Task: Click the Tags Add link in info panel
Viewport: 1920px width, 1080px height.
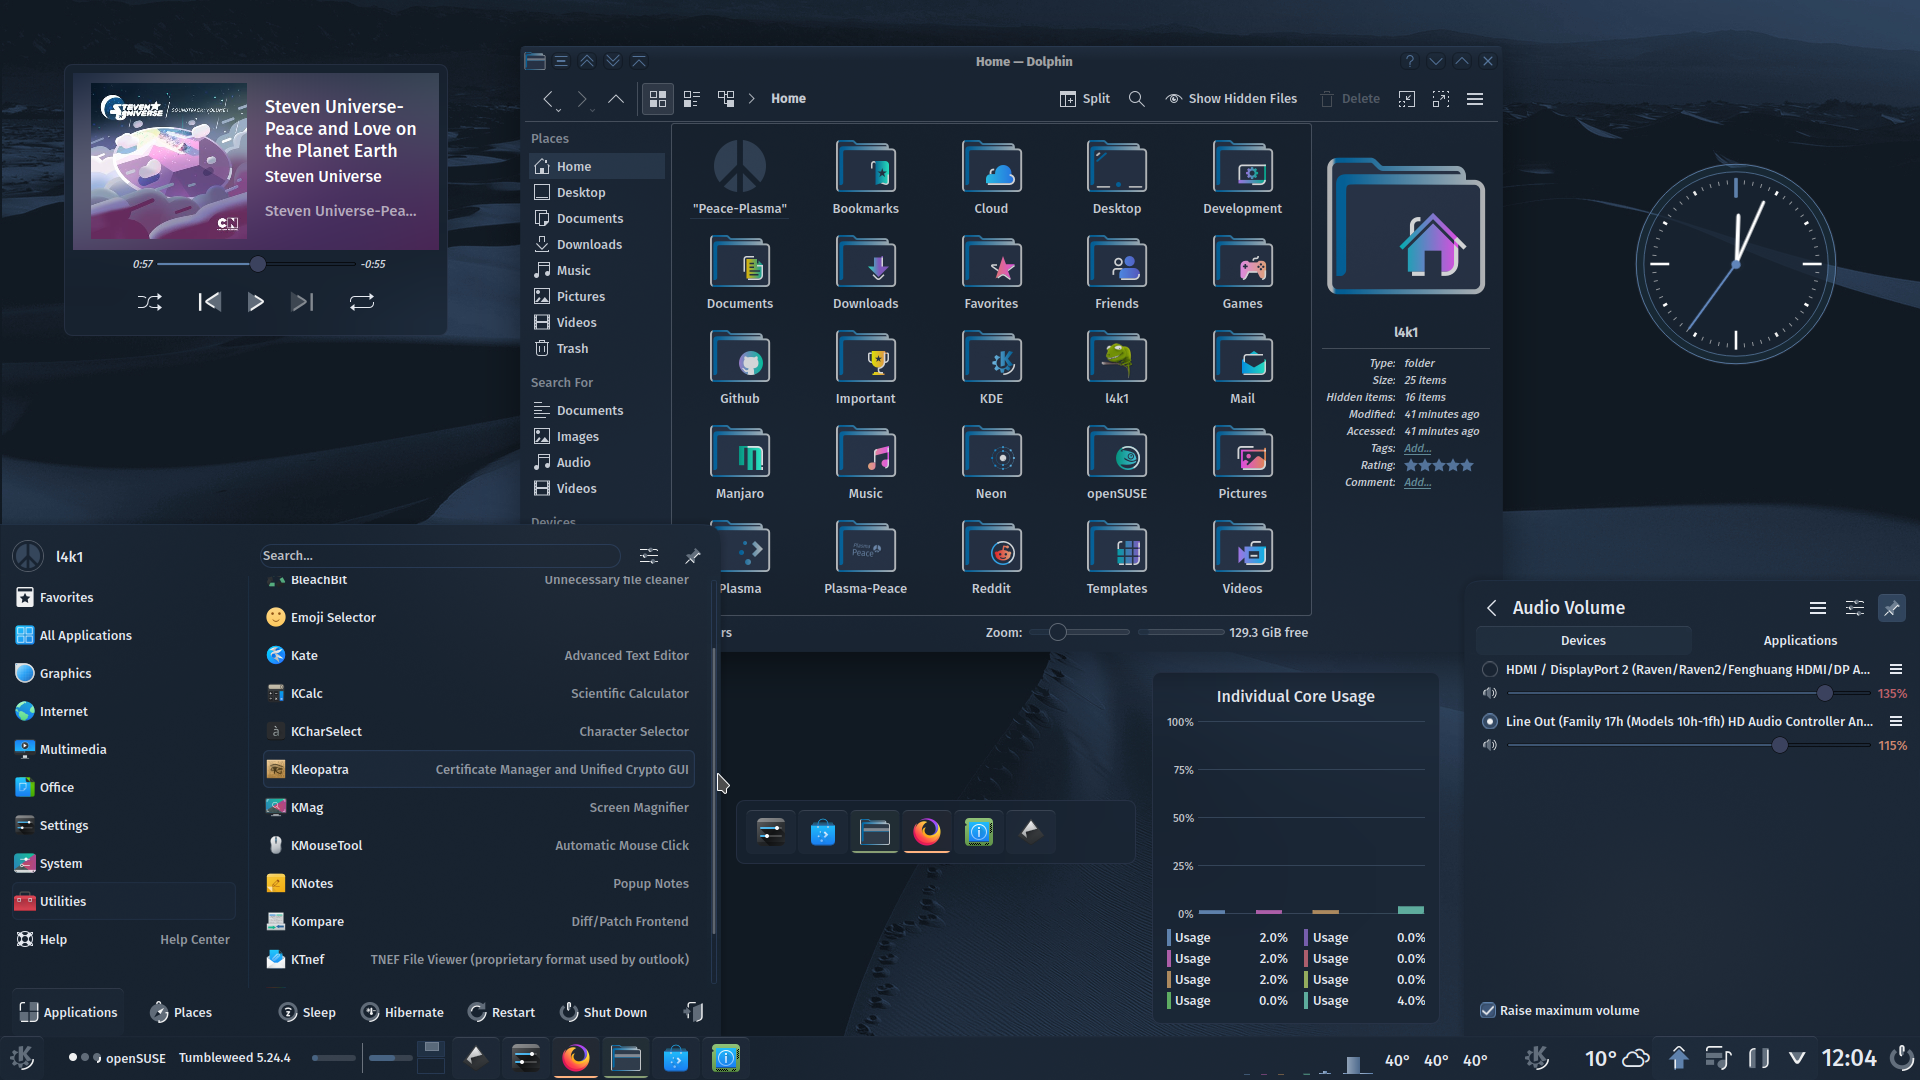Action: 1417,448
